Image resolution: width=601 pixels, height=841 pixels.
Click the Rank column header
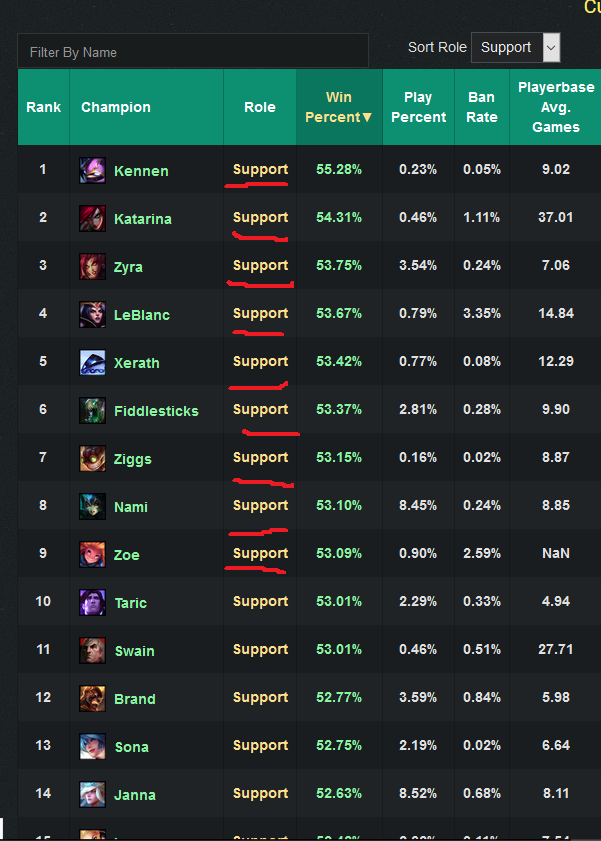pos(43,107)
